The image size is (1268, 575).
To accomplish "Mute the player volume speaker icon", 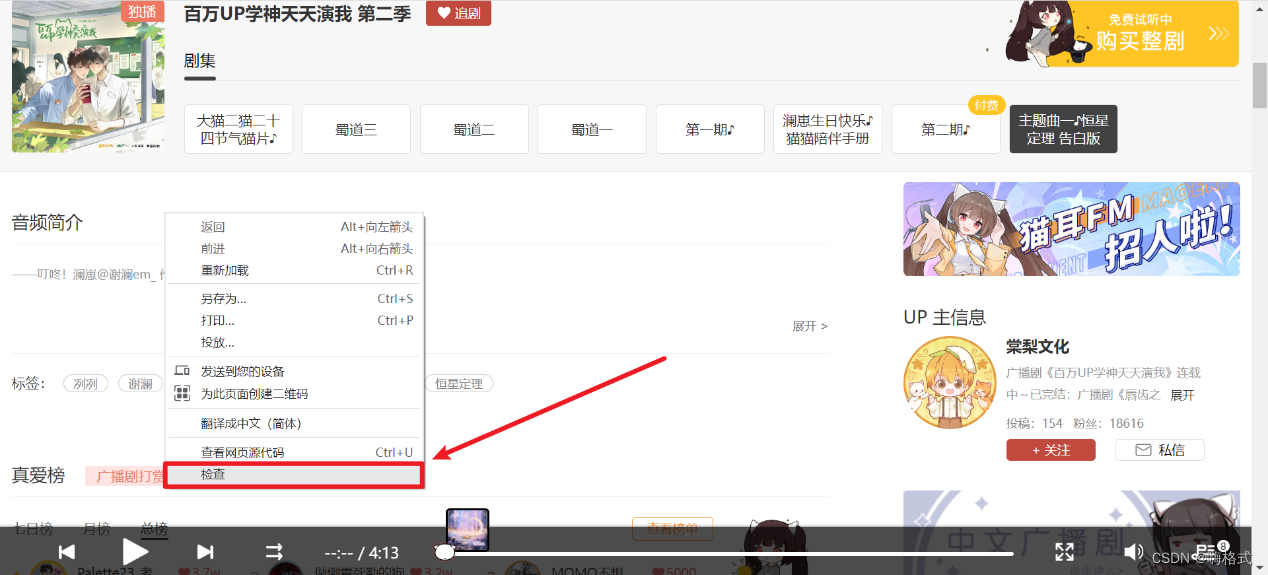I will (1134, 552).
